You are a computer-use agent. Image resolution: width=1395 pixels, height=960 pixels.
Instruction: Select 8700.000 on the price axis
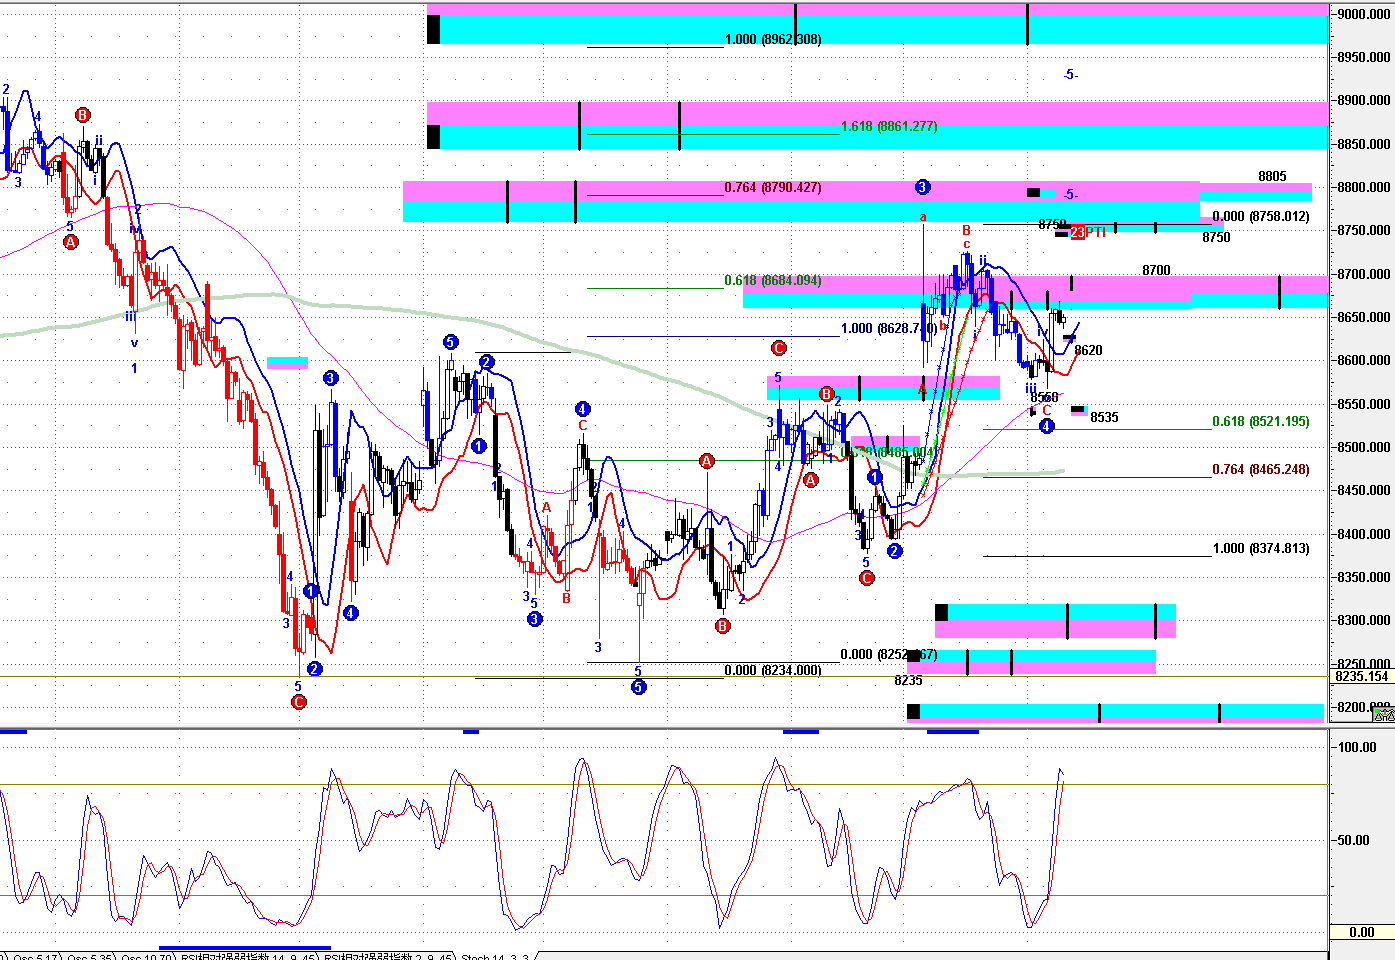tap(1364, 274)
